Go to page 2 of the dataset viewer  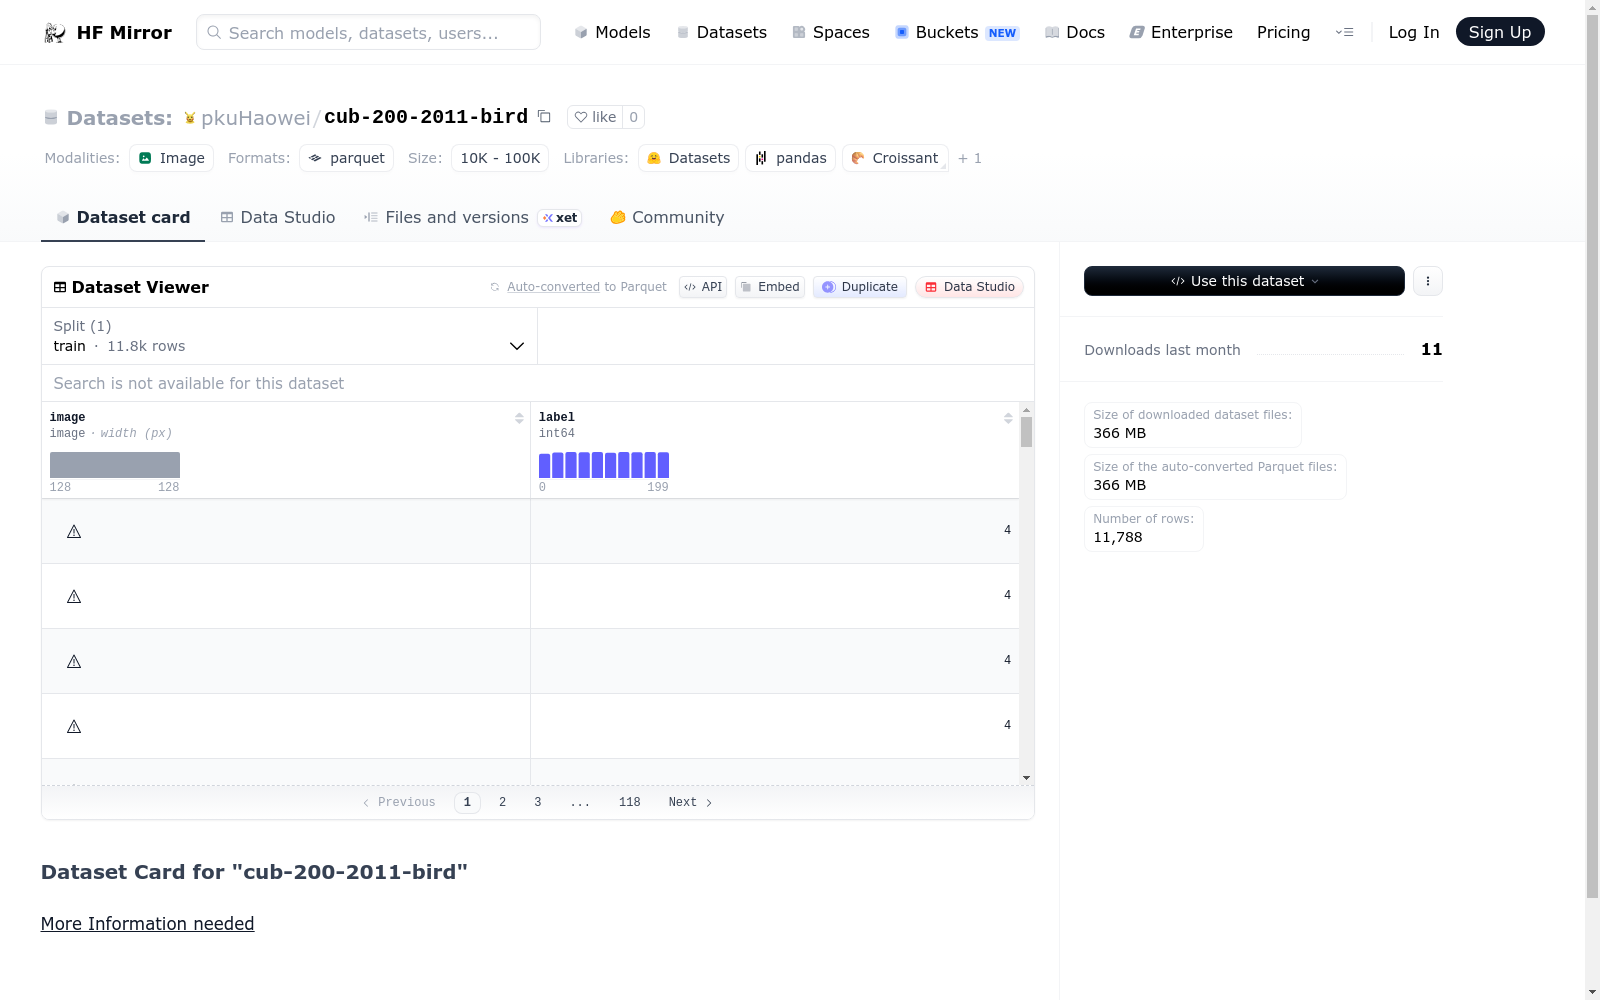502,802
